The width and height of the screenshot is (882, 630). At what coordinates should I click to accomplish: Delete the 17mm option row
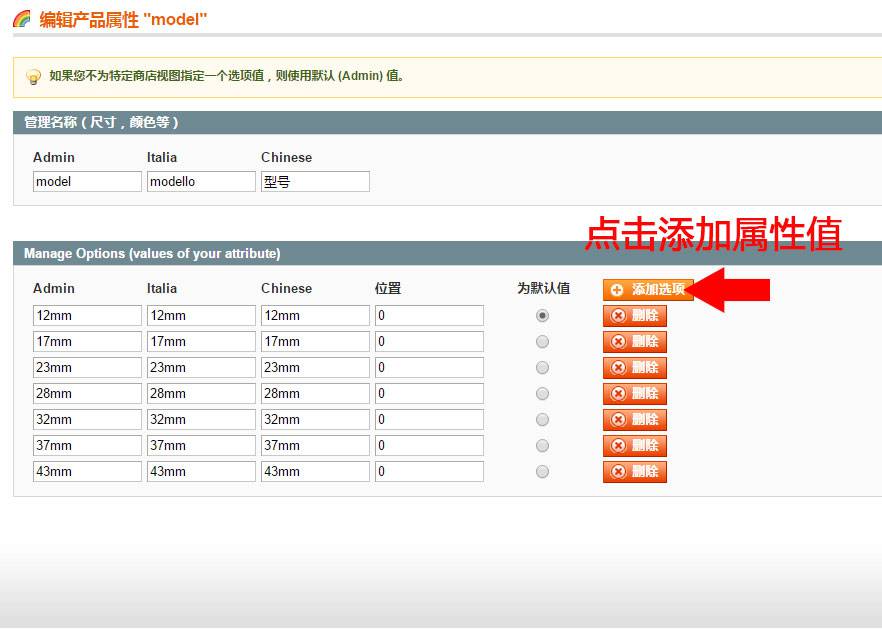tap(634, 341)
